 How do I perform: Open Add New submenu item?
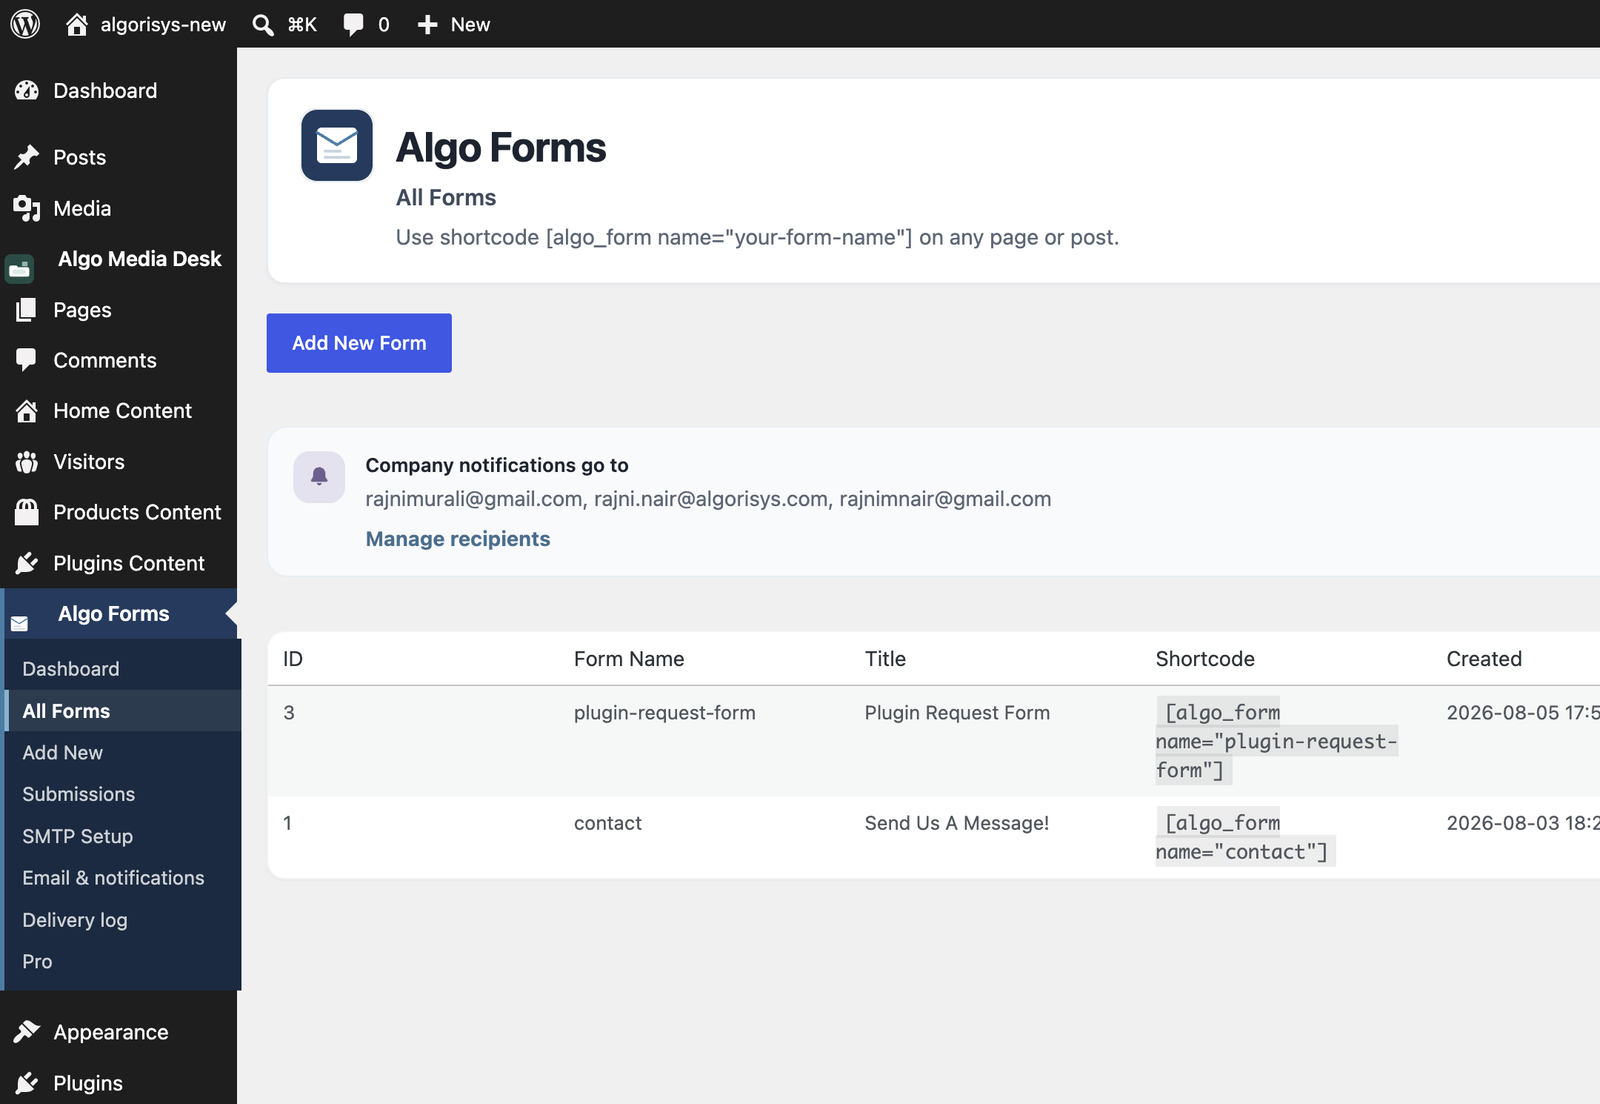pyautogui.click(x=62, y=753)
